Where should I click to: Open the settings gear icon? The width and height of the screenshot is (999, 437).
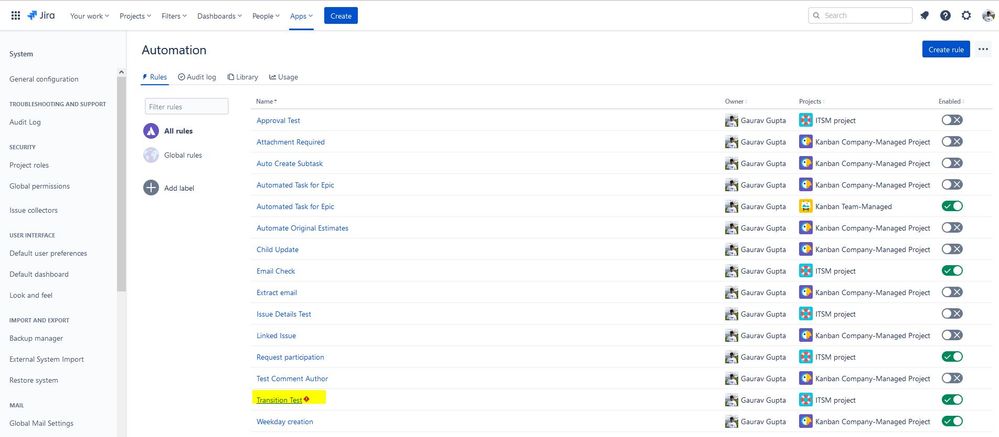pos(967,16)
